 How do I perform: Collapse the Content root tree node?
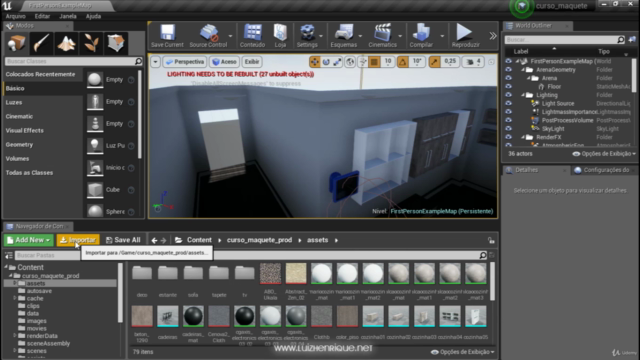click(6, 267)
